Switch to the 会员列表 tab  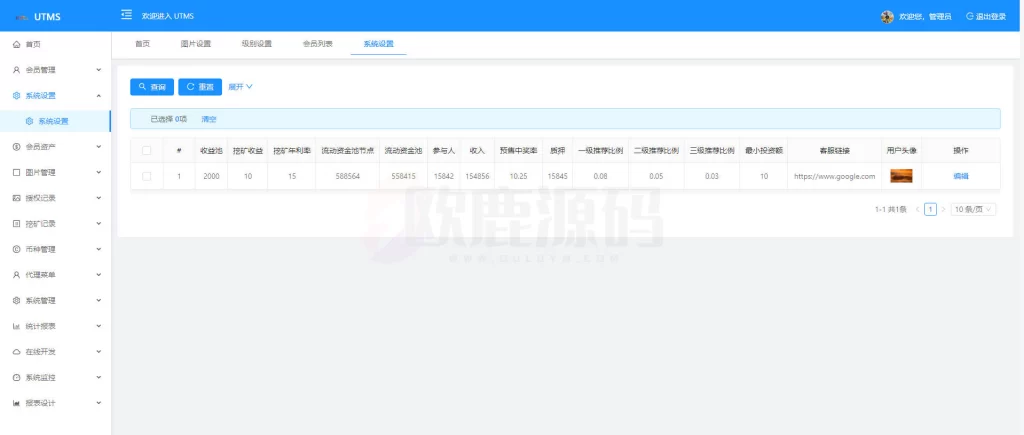pos(317,44)
